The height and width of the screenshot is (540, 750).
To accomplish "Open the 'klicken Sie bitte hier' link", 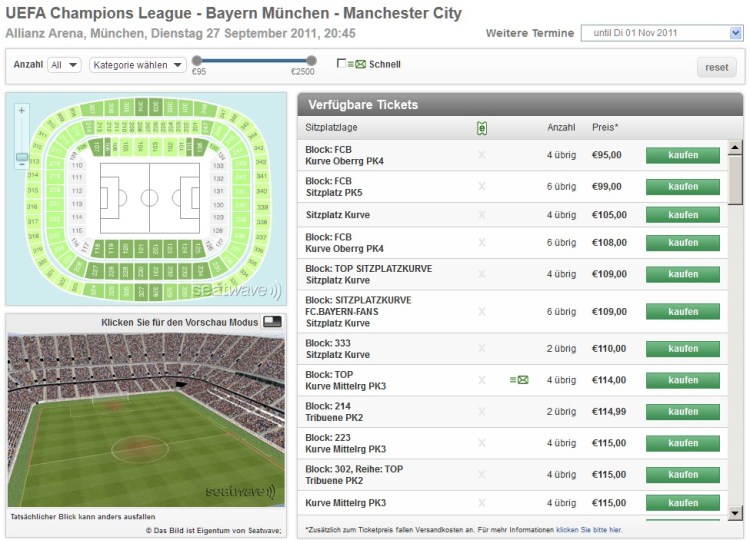I will (588, 530).
